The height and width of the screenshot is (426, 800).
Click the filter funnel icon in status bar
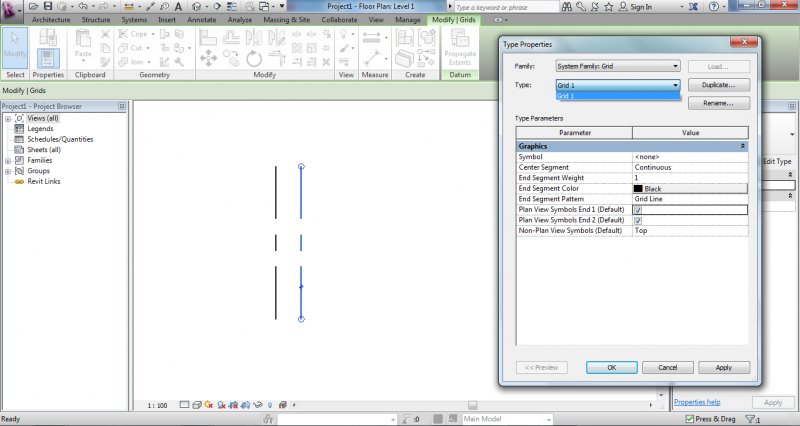tap(749, 419)
